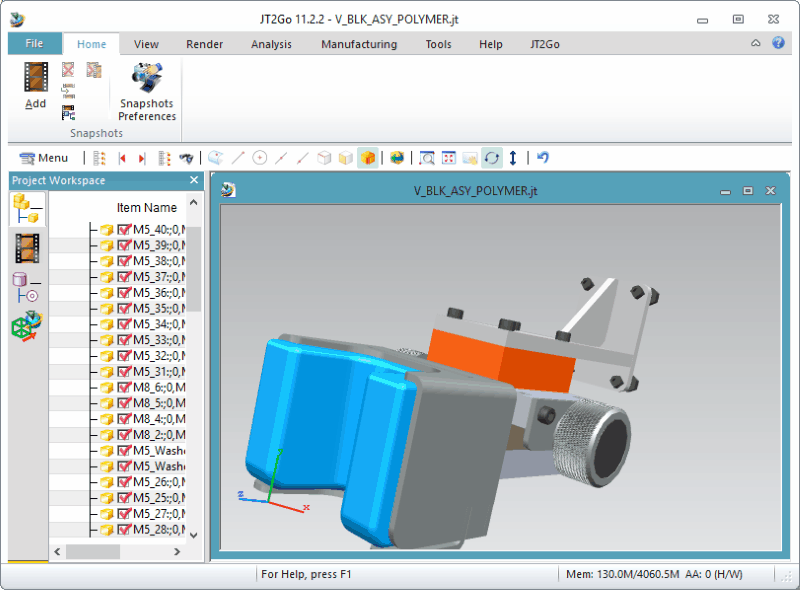Select the orange block in the 3D view
Image resolution: width=800 pixels, height=590 pixels.
503,361
